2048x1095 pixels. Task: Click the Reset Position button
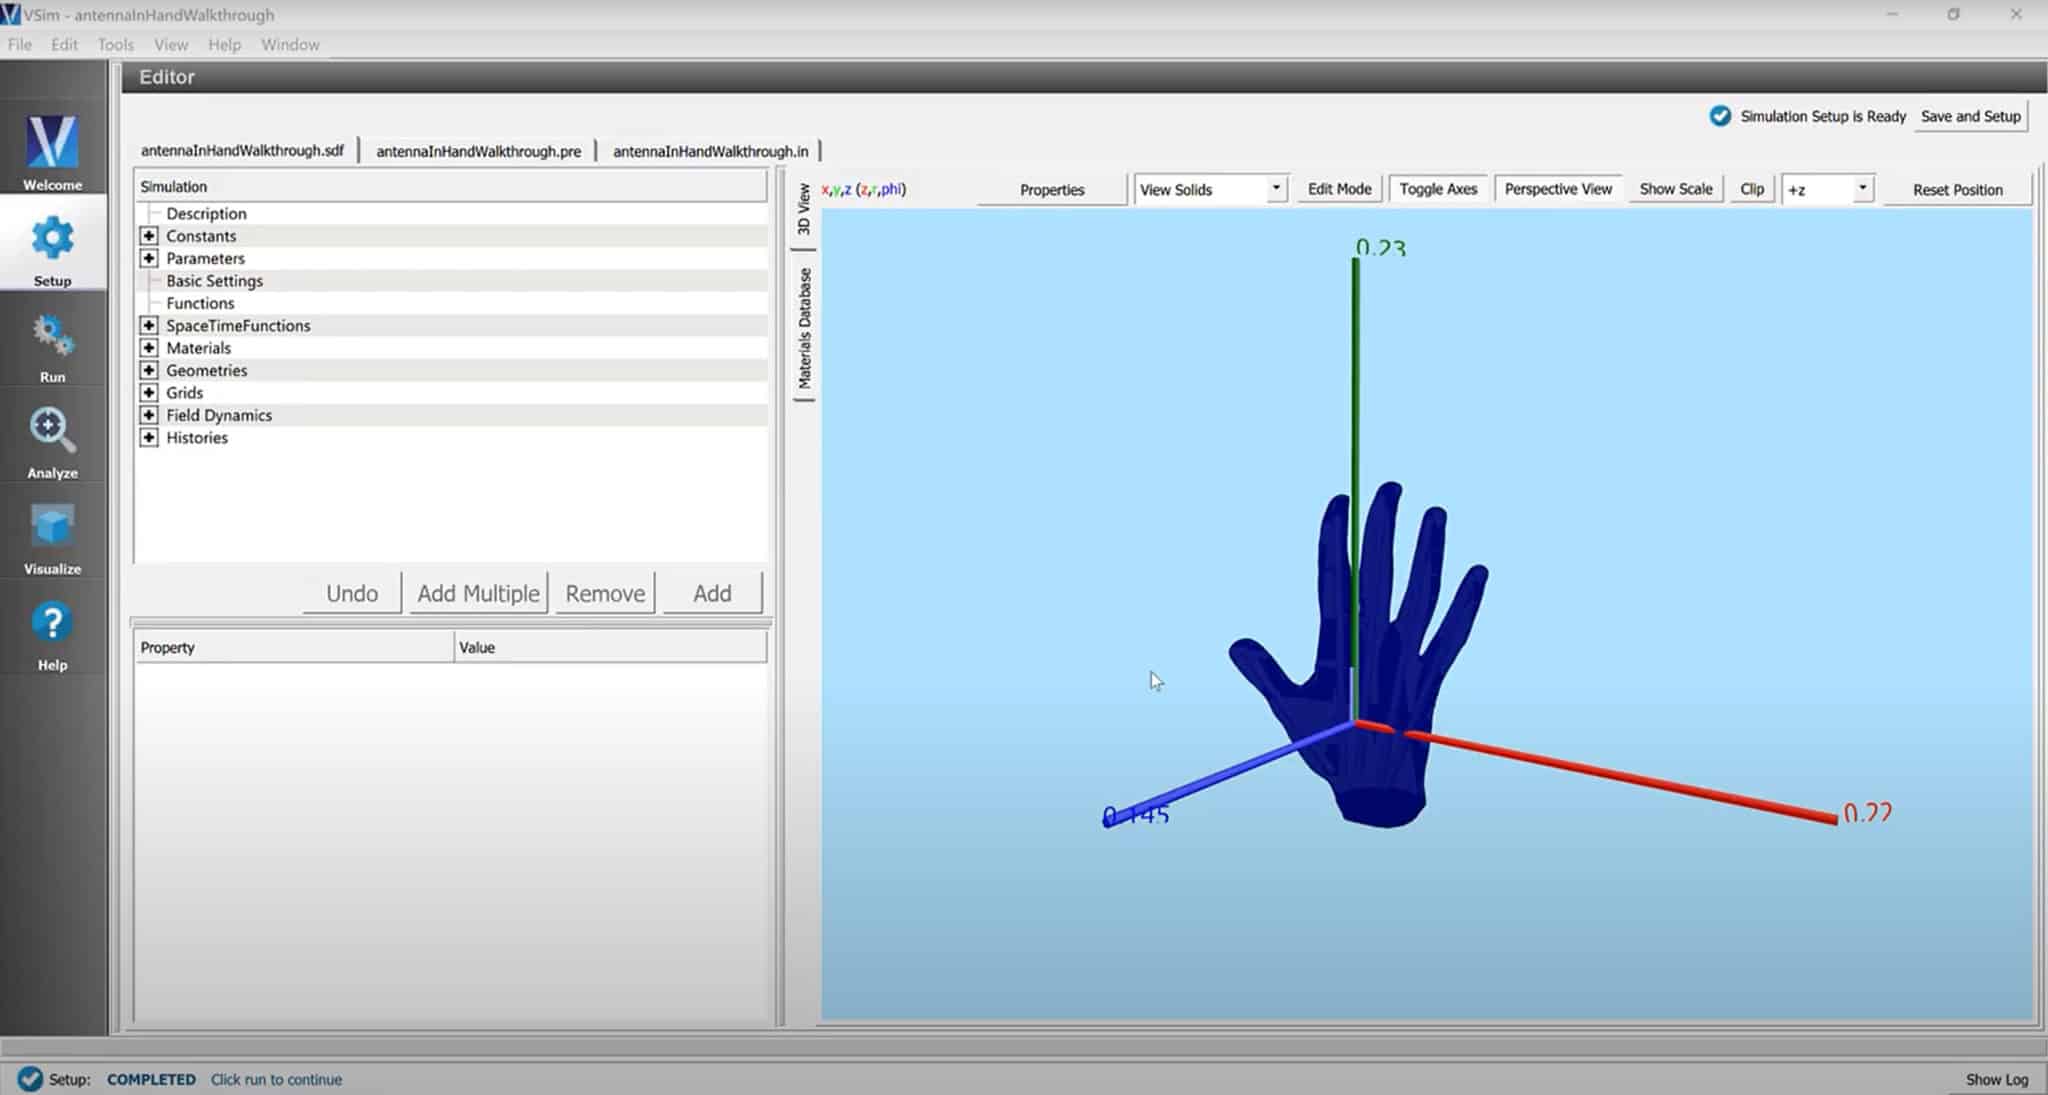pyautogui.click(x=1957, y=189)
